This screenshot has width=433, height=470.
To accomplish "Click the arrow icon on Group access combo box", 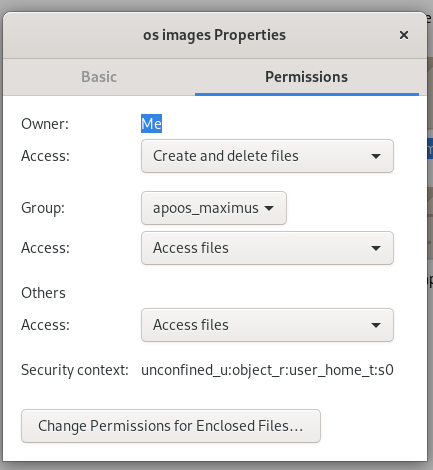I will (376, 248).
